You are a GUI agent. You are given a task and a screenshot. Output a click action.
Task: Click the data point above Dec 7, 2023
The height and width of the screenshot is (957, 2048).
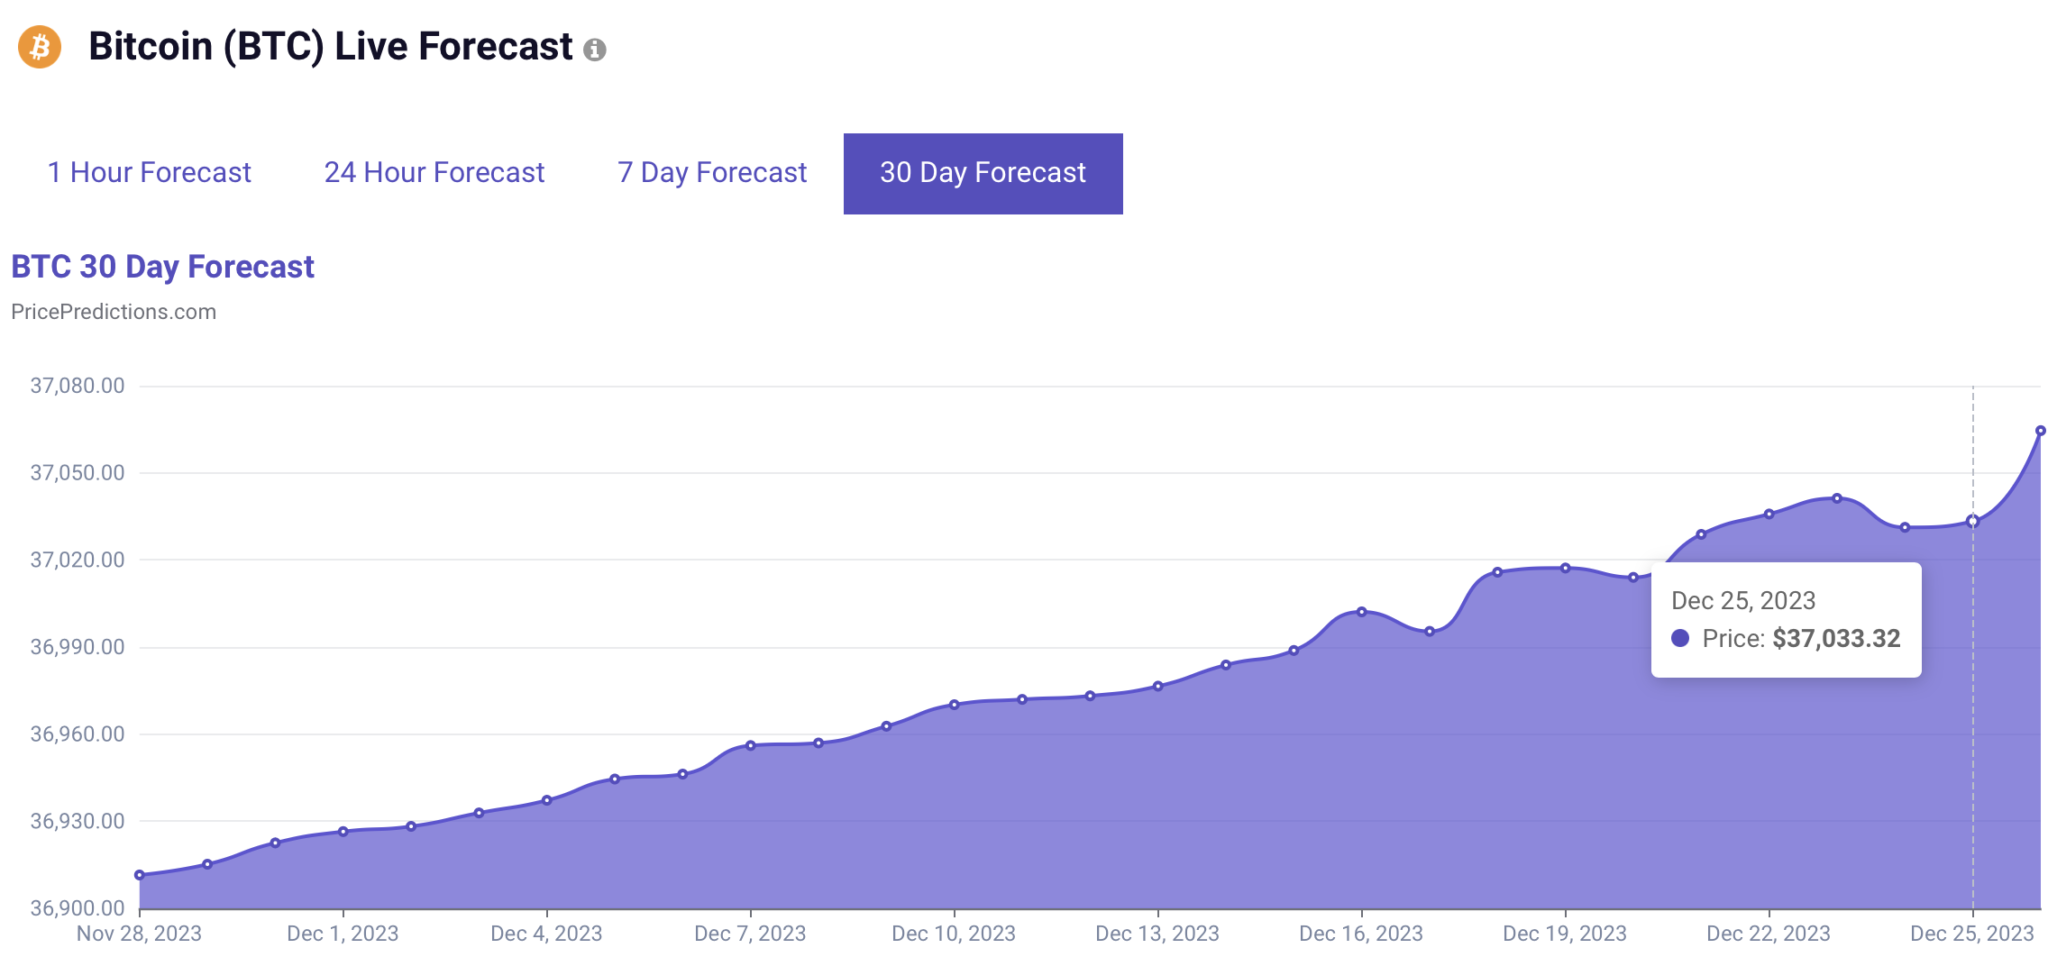click(x=751, y=745)
